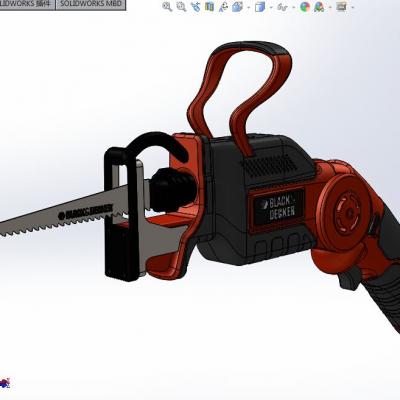Expand the View Settings dropdown arrow
Screen dimensions: 400x400
pyautogui.click(x=352, y=7)
